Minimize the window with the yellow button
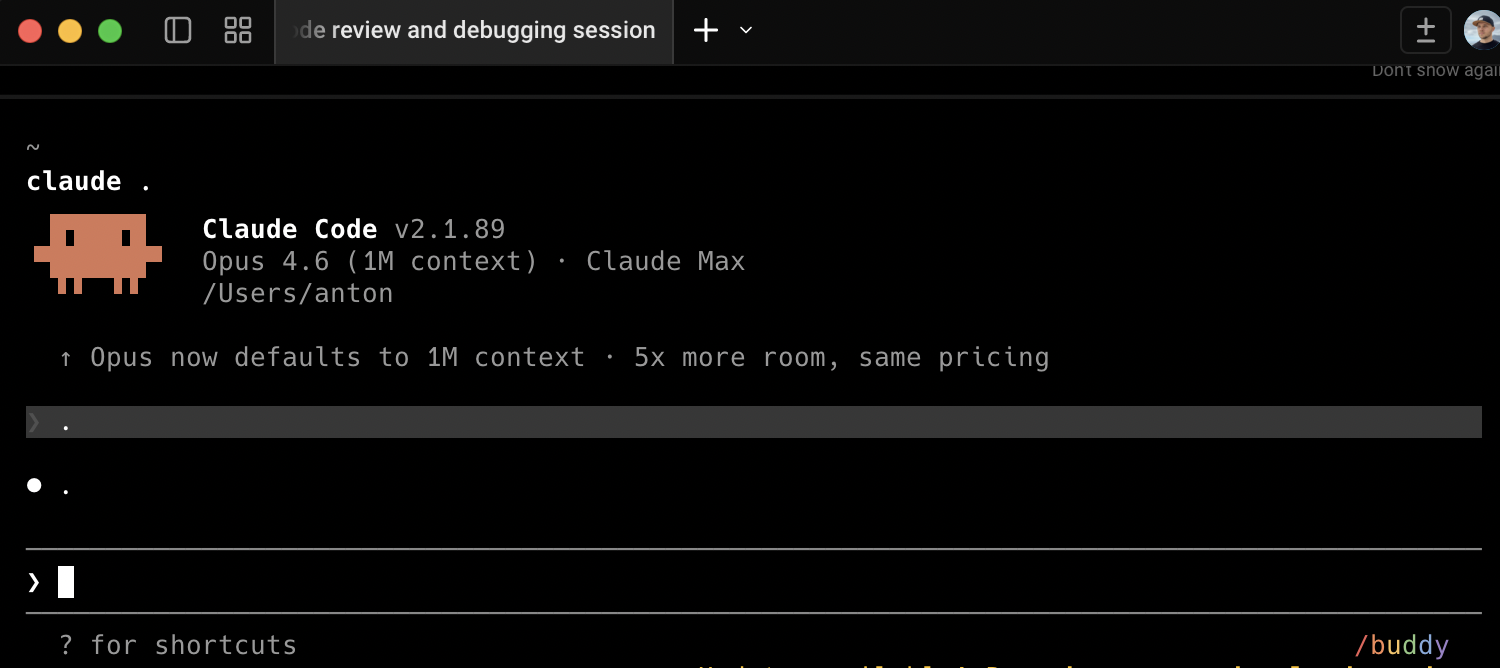1500x668 pixels. [70, 31]
